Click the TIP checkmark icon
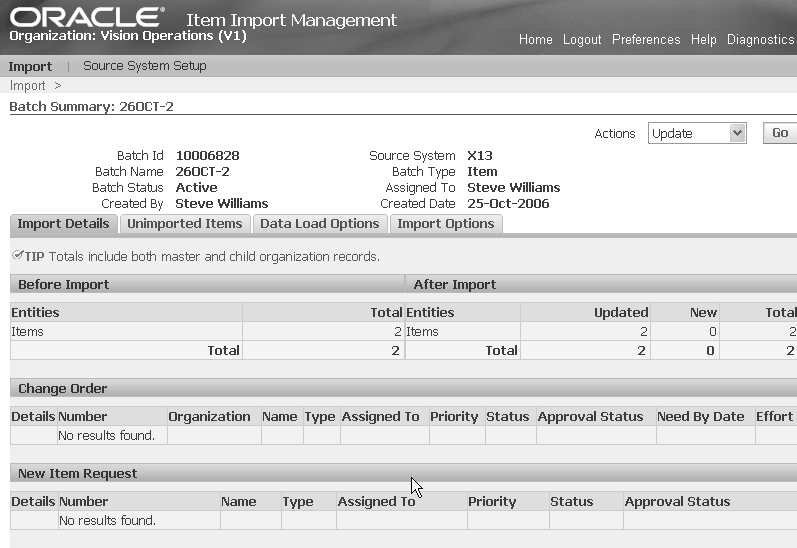The image size is (797, 548). 18,255
